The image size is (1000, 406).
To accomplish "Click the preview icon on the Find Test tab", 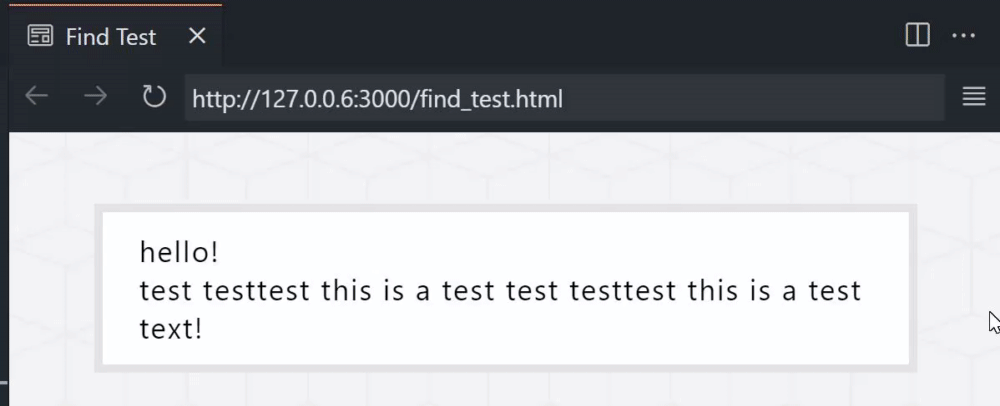I will coord(40,36).
